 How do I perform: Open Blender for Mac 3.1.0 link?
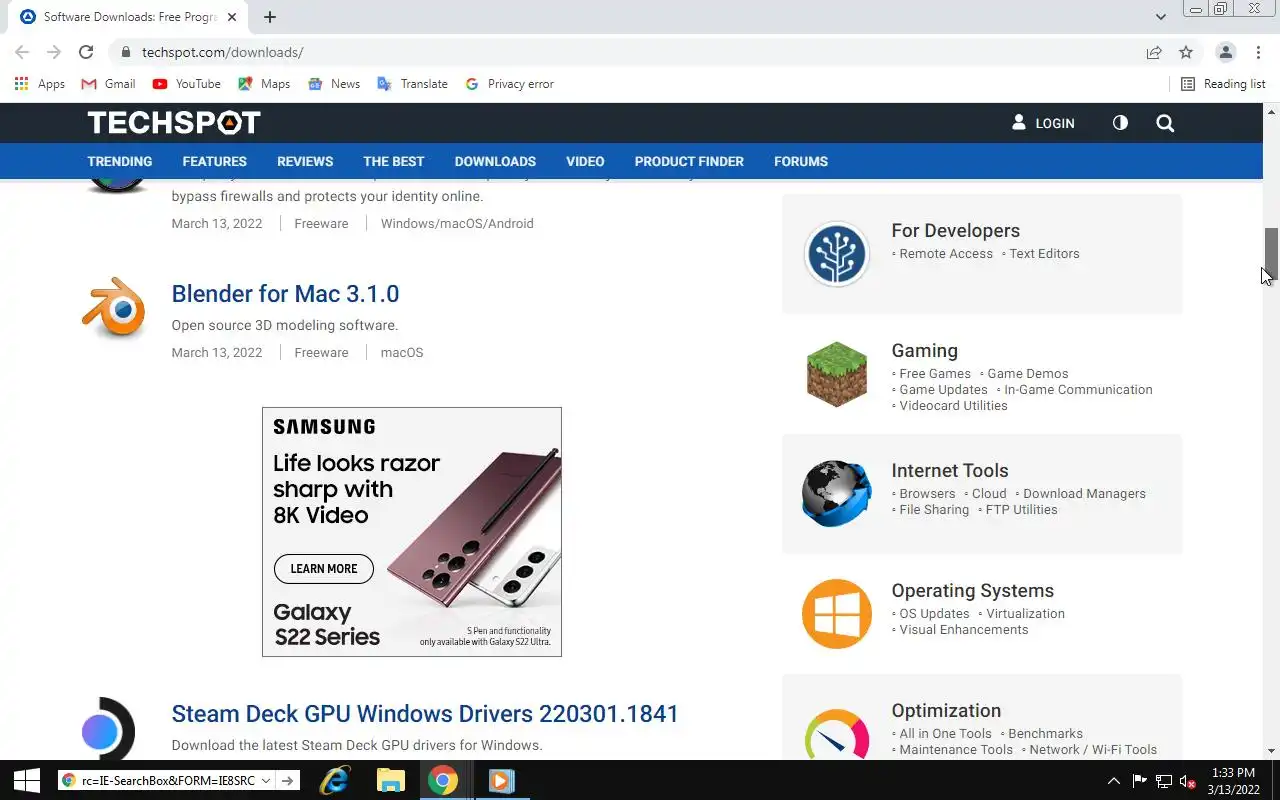285,294
